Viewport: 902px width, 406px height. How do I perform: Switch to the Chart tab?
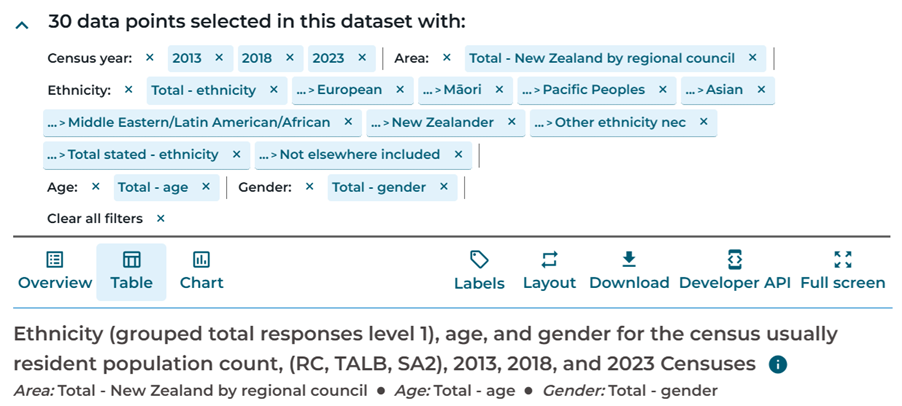[x=201, y=271]
